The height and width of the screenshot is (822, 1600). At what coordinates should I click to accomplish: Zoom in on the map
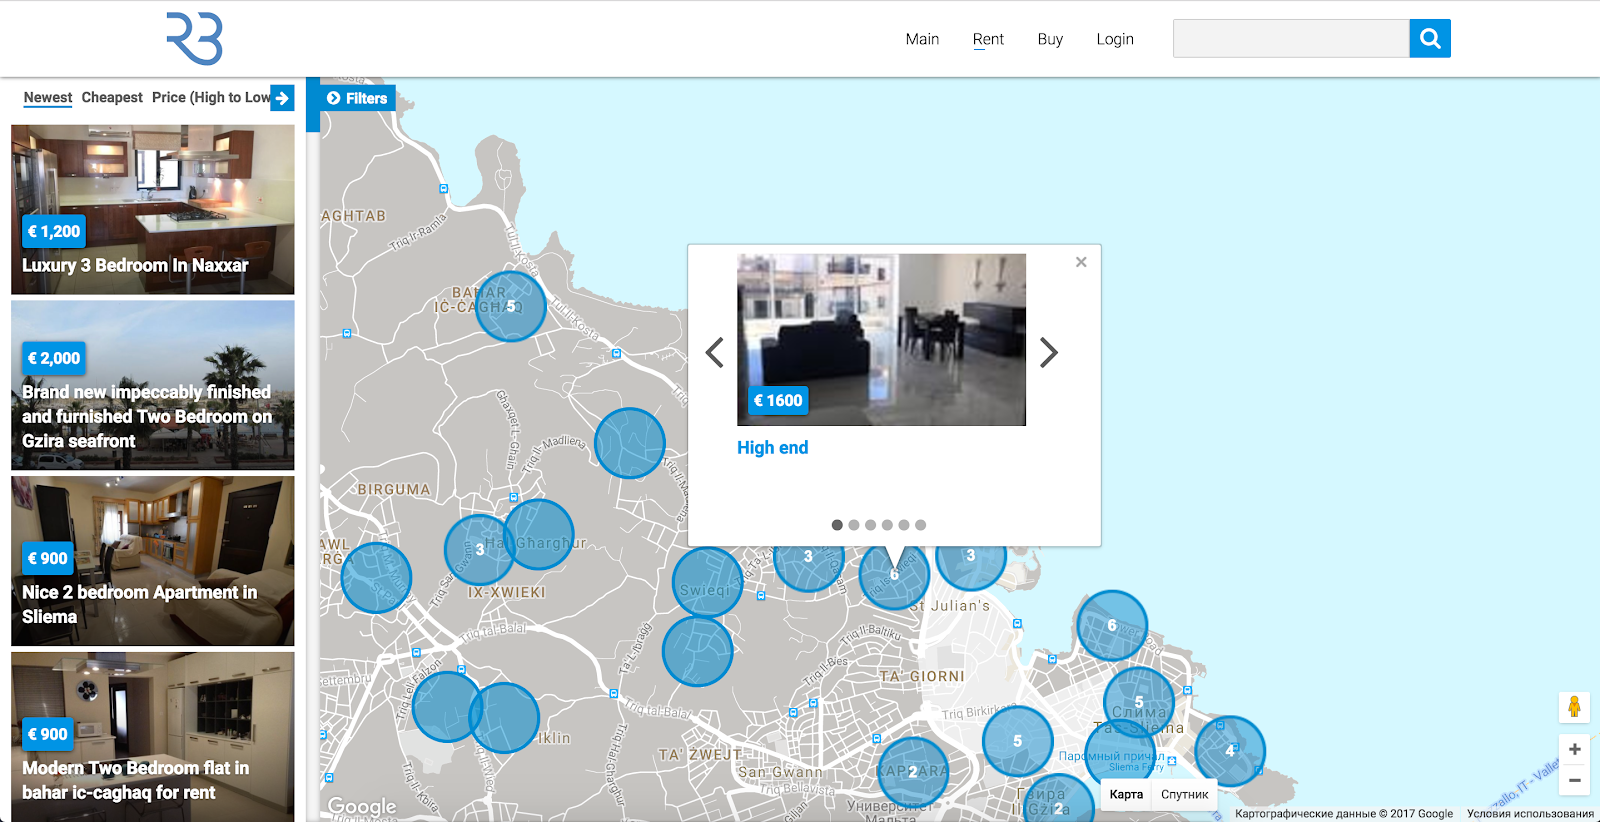[1574, 749]
